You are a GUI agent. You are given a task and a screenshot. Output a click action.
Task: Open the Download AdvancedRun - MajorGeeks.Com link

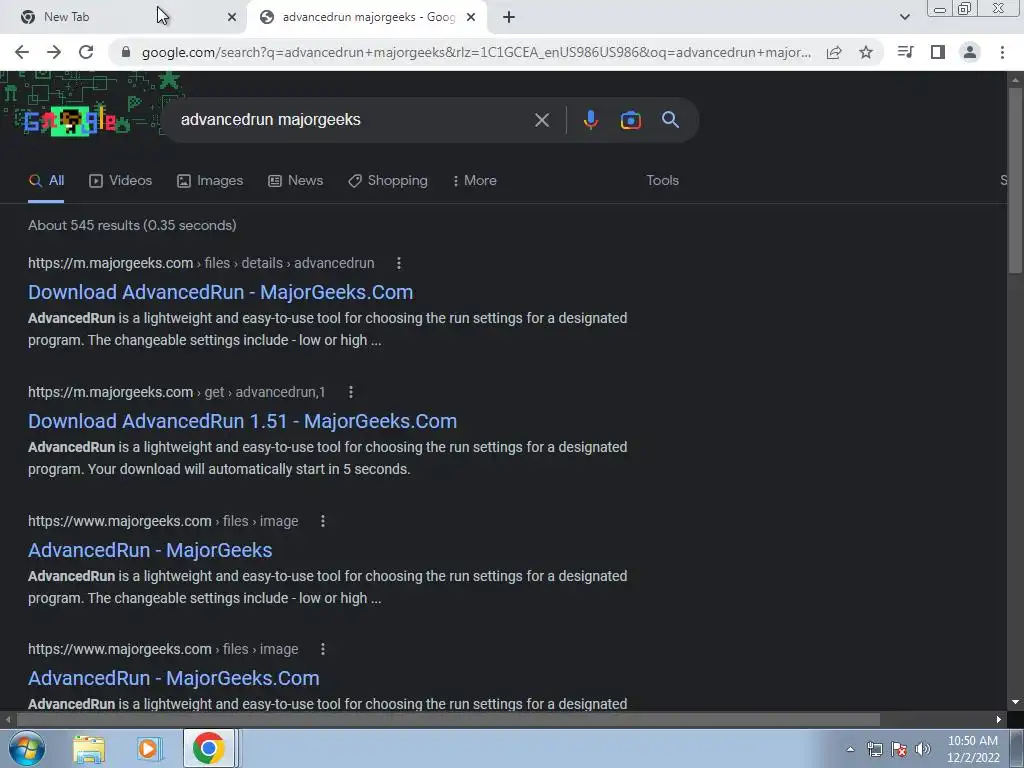(220, 292)
